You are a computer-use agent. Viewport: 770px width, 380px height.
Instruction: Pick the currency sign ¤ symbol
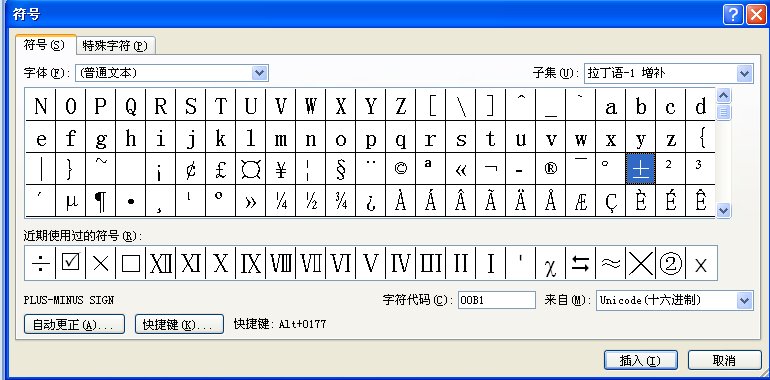pyautogui.click(x=251, y=168)
